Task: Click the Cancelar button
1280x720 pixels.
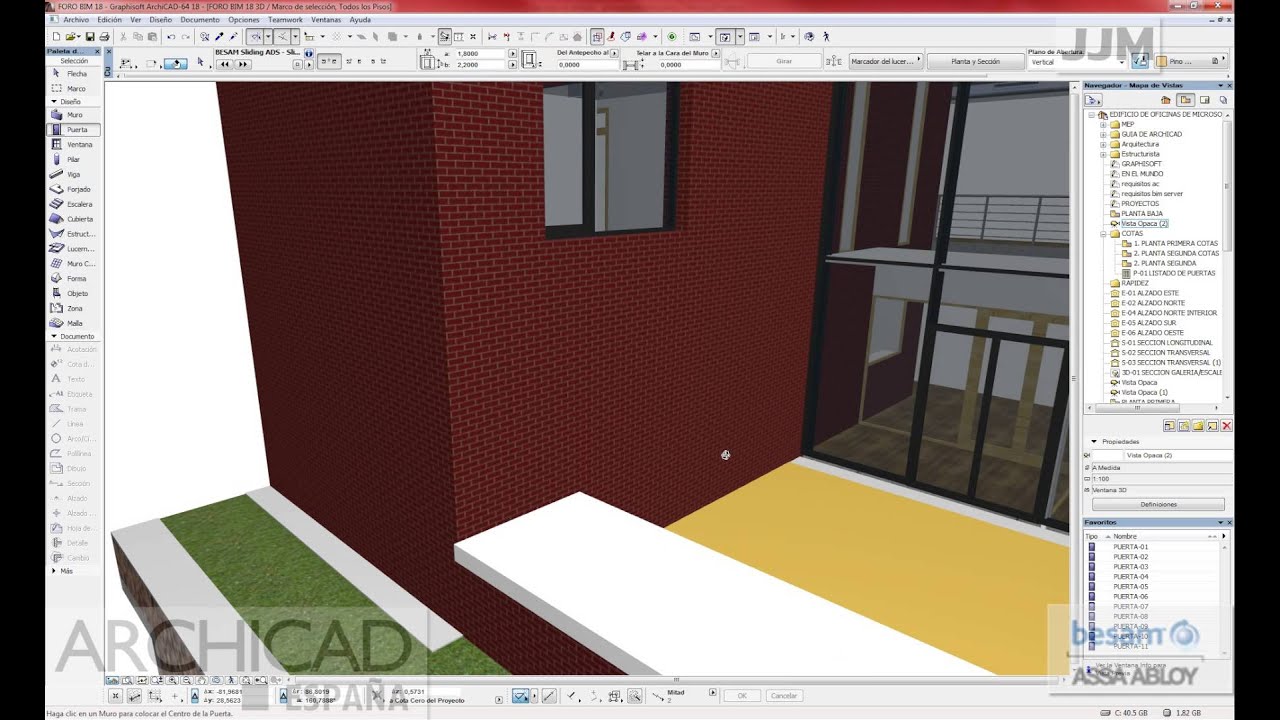Action: coord(784,696)
